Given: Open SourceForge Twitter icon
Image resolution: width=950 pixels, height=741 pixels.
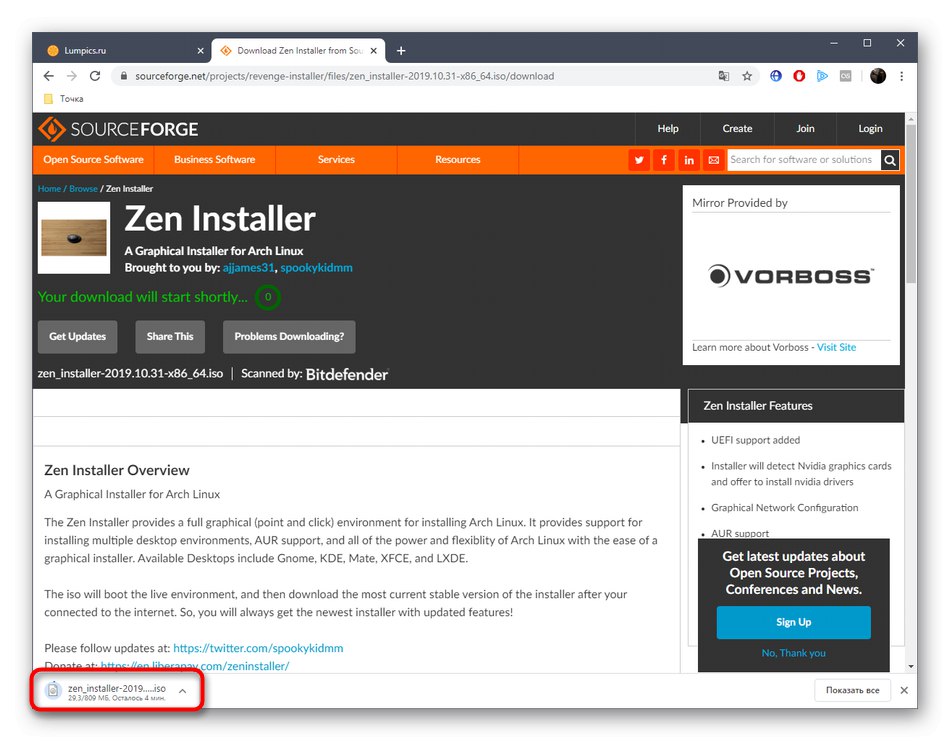Looking at the screenshot, I should coord(639,160).
